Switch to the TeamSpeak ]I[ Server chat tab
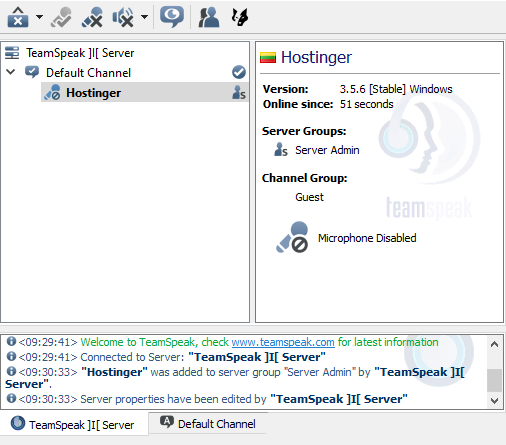Viewport: 506px width, 445px height. 74,424
